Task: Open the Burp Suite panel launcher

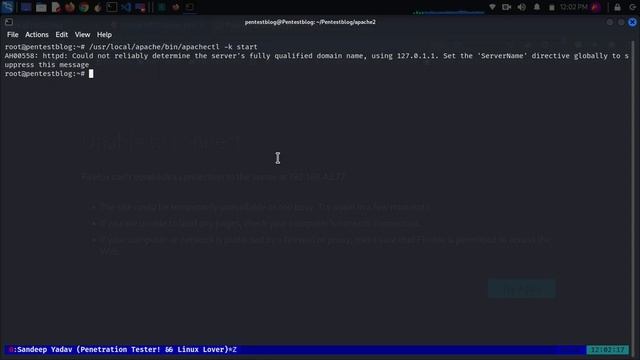Action: point(98,7)
